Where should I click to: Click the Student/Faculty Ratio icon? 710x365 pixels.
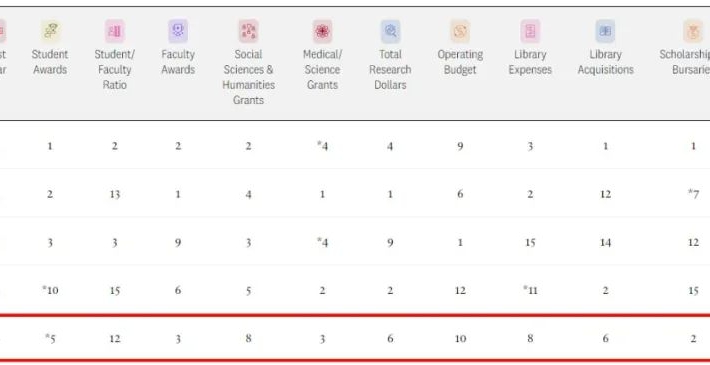pyautogui.click(x=115, y=31)
